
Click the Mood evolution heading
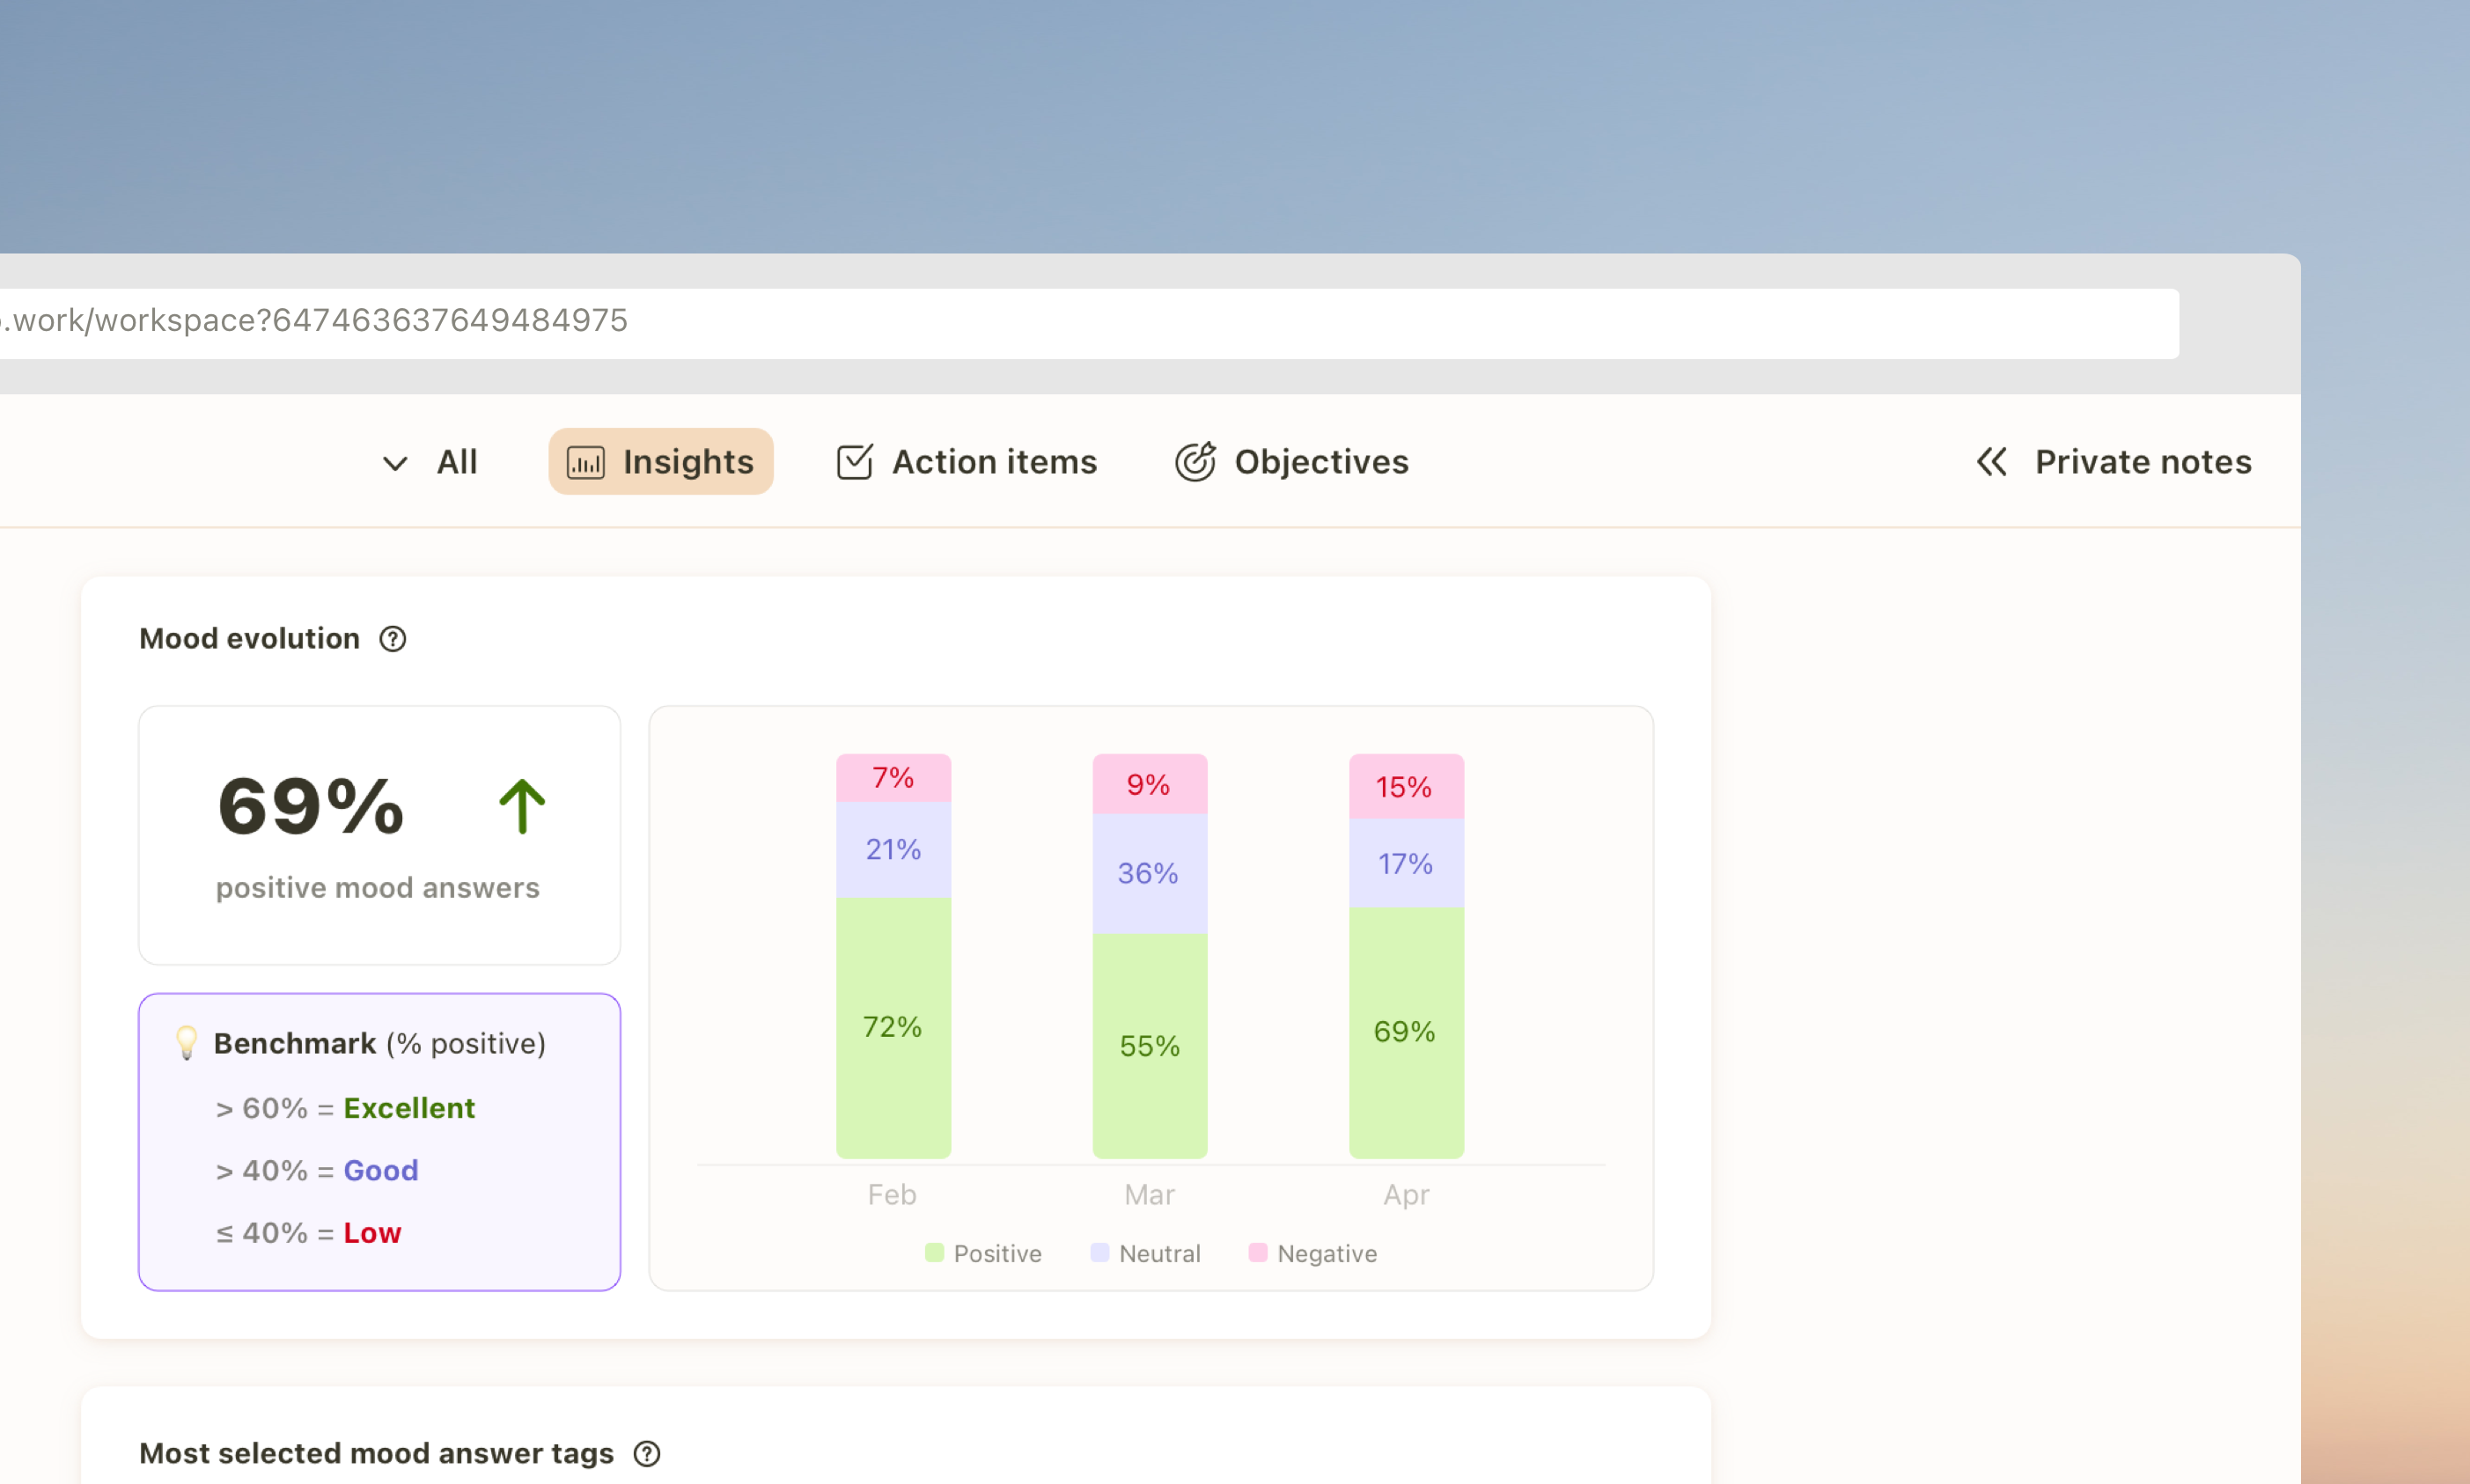(x=249, y=638)
